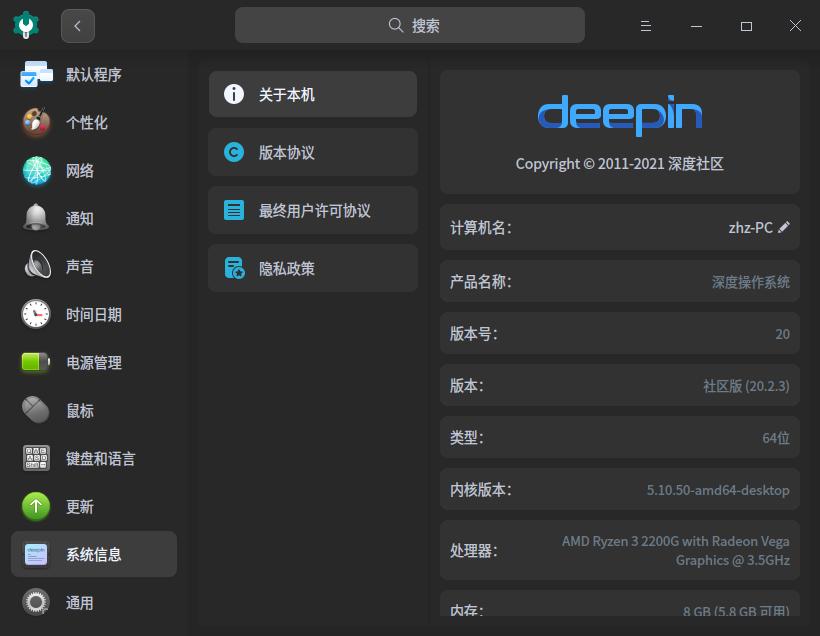Image resolution: width=820 pixels, height=636 pixels.
Task: Open the 电源管理 battery icon
Action: tap(36, 361)
